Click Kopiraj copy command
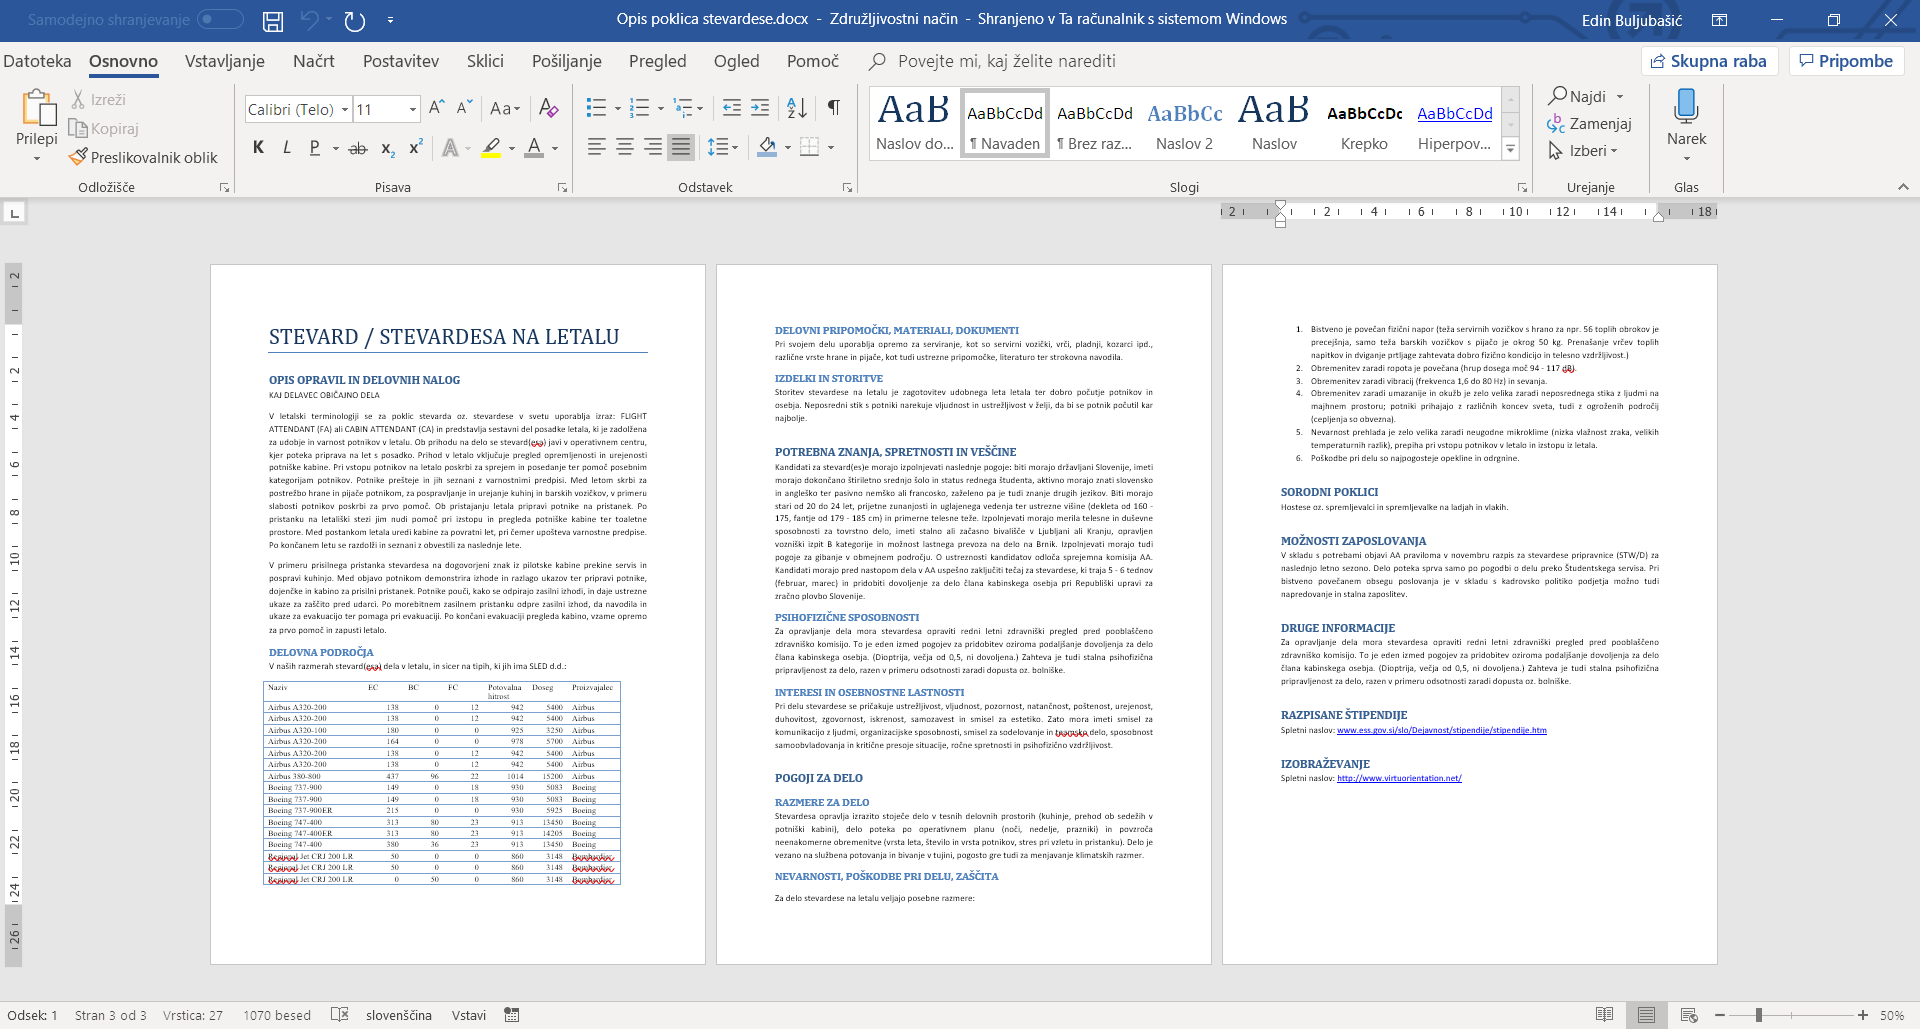Viewport: 1920px width, 1029px height. point(104,129)
